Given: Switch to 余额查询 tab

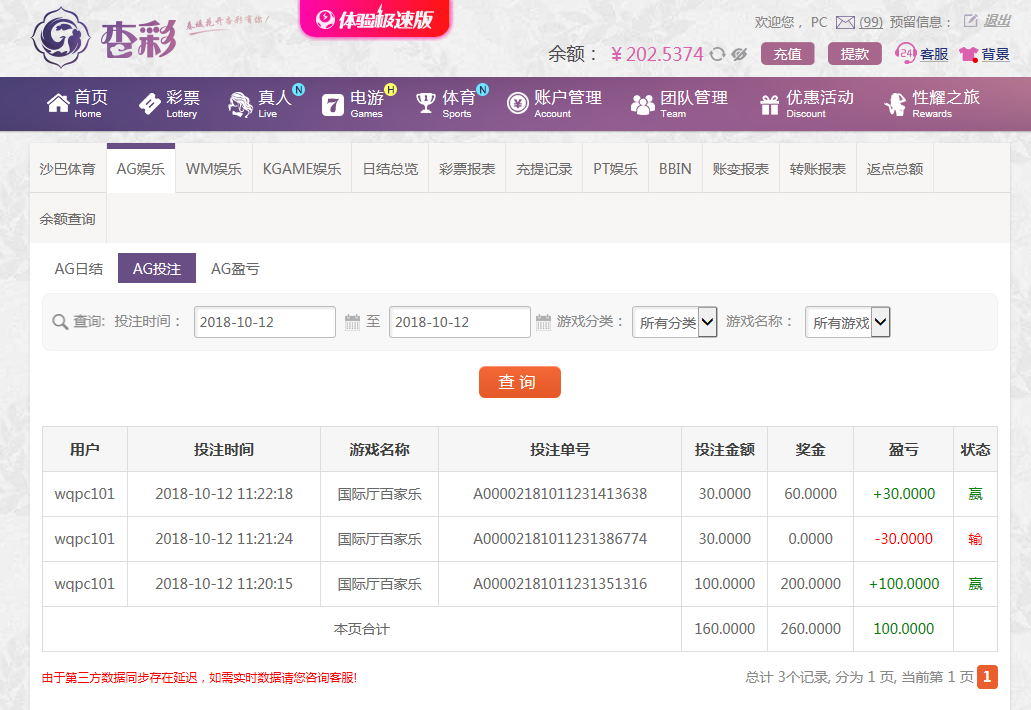Looking at the screenshot, I should click(67, 219).
